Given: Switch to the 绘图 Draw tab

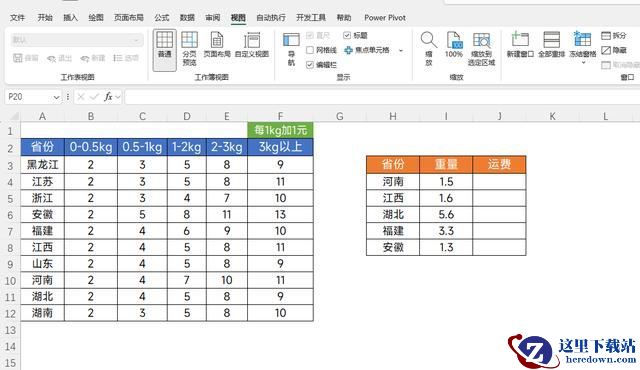Looking at the screenshot, I should click(x=96, y=18).
